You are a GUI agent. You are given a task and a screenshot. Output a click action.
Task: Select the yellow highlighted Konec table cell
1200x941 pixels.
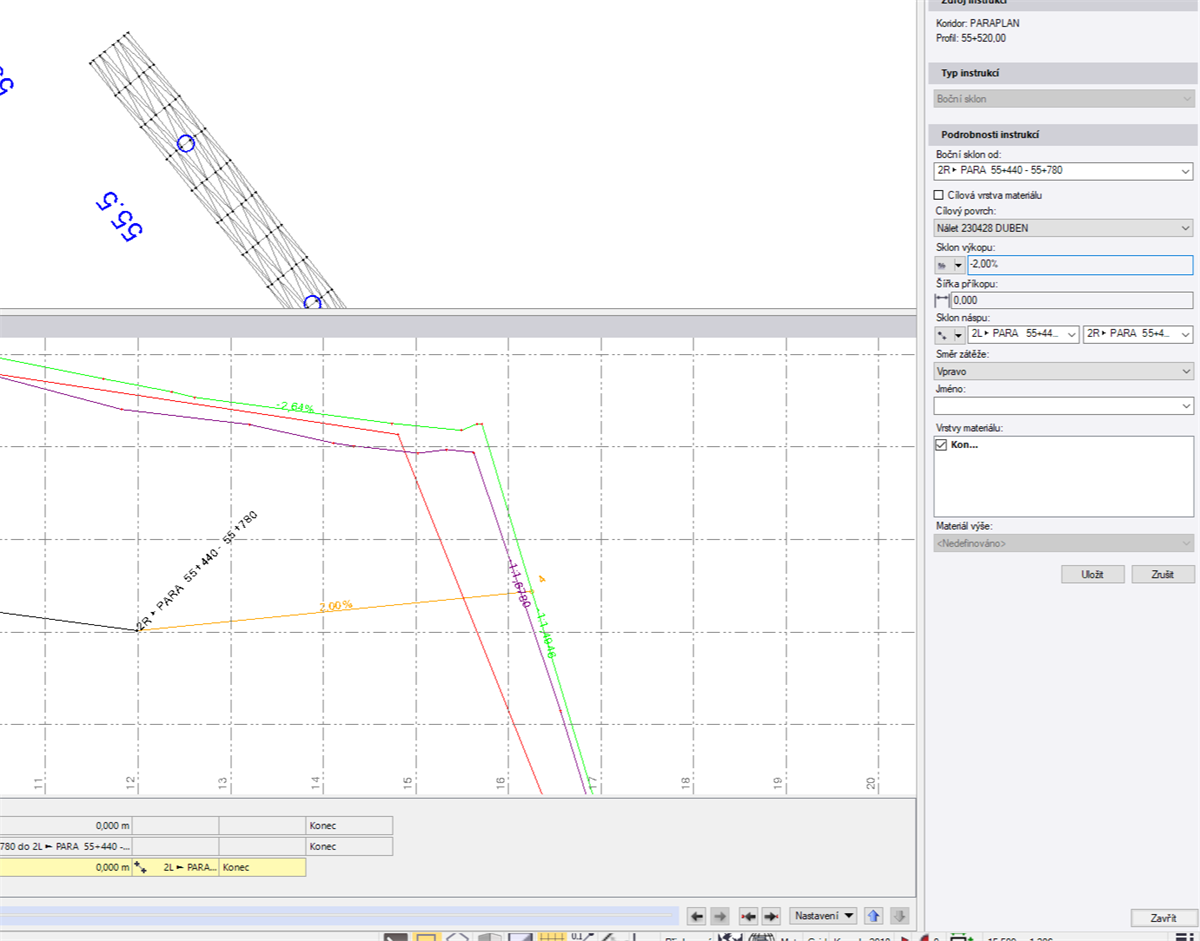(263, 868)
